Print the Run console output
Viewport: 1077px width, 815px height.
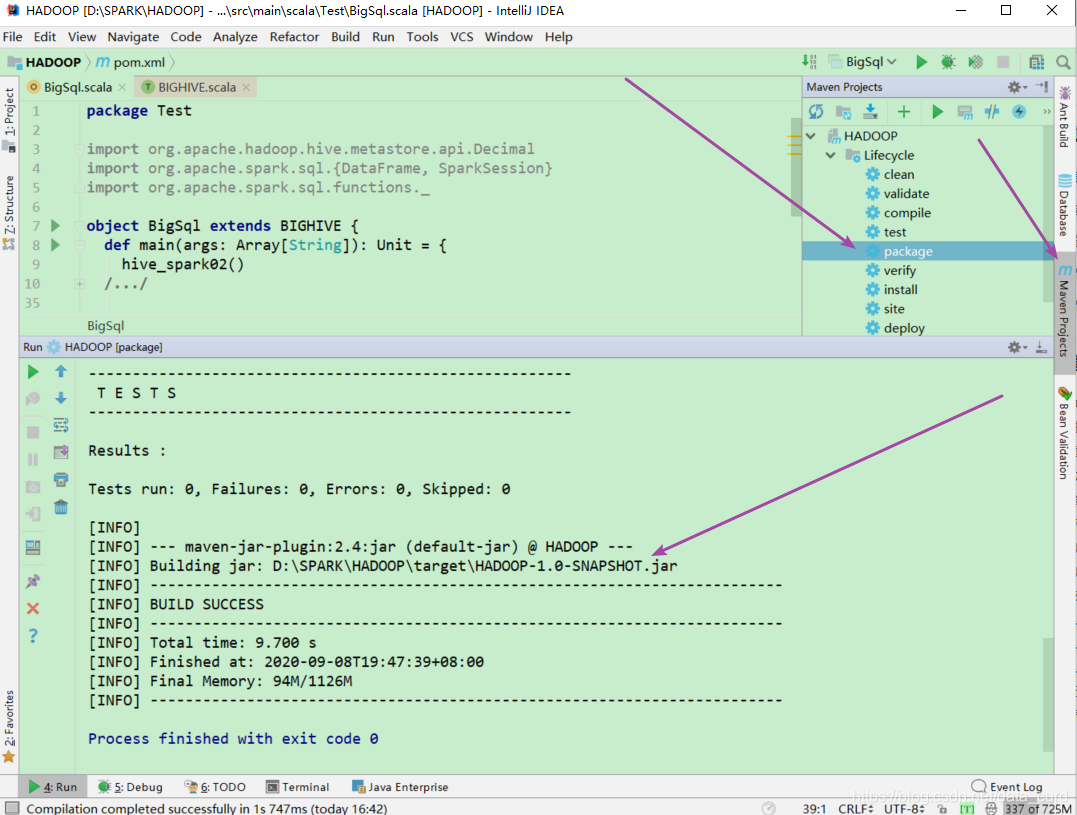60,479
